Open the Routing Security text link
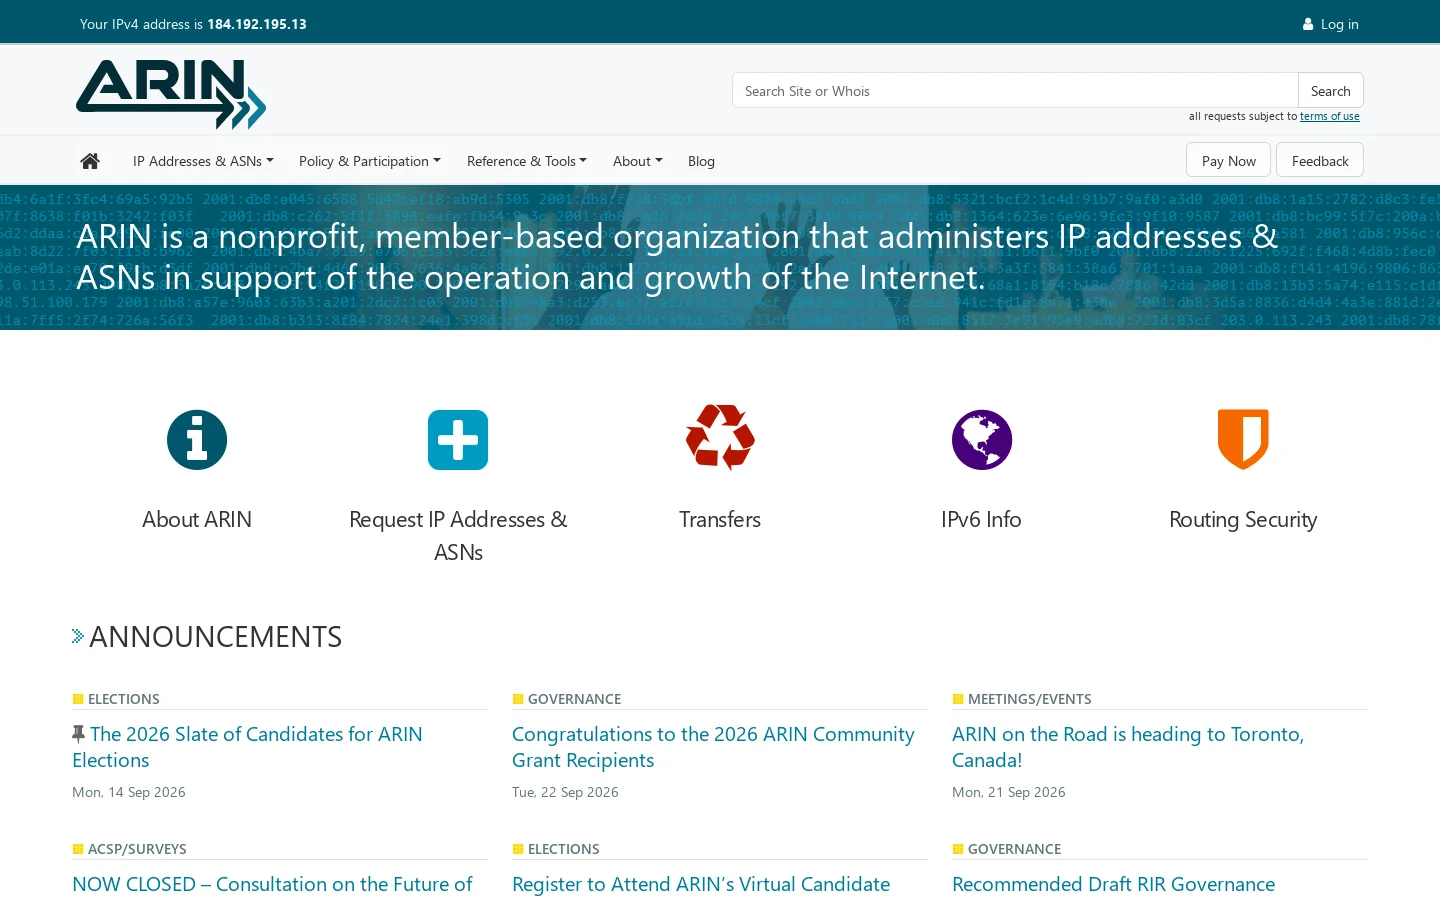Viewport: 1440px width, 900px height. (x=1243, y=519)
